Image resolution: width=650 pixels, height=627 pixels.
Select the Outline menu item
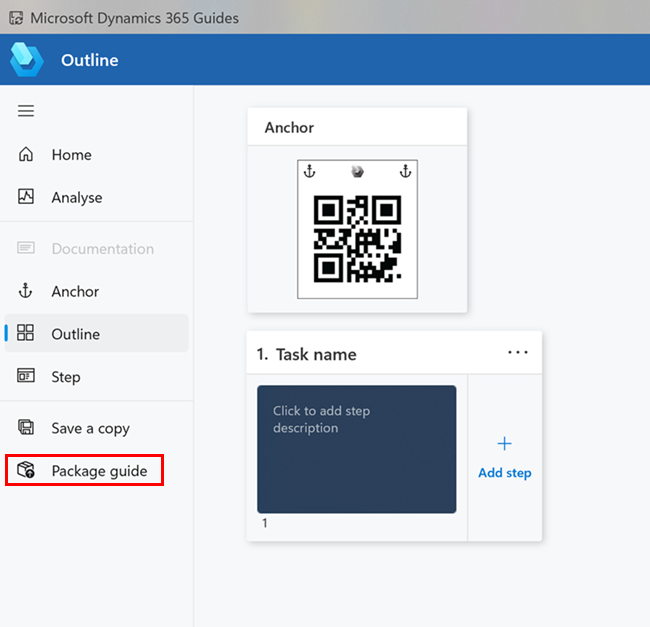pyautogui.click(x=96, y=333)
